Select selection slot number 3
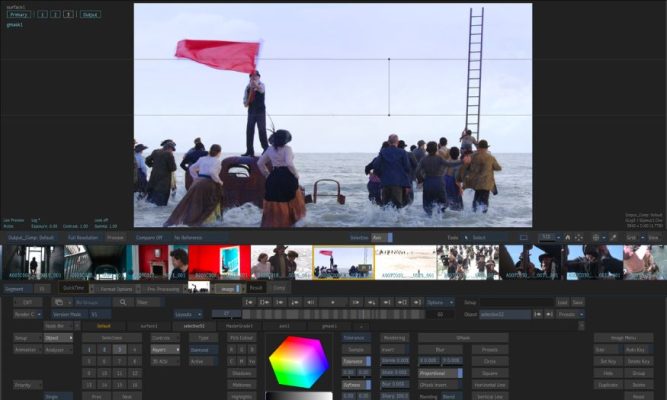Viewport: 667px width, 400px height. [x=120, y=349]
